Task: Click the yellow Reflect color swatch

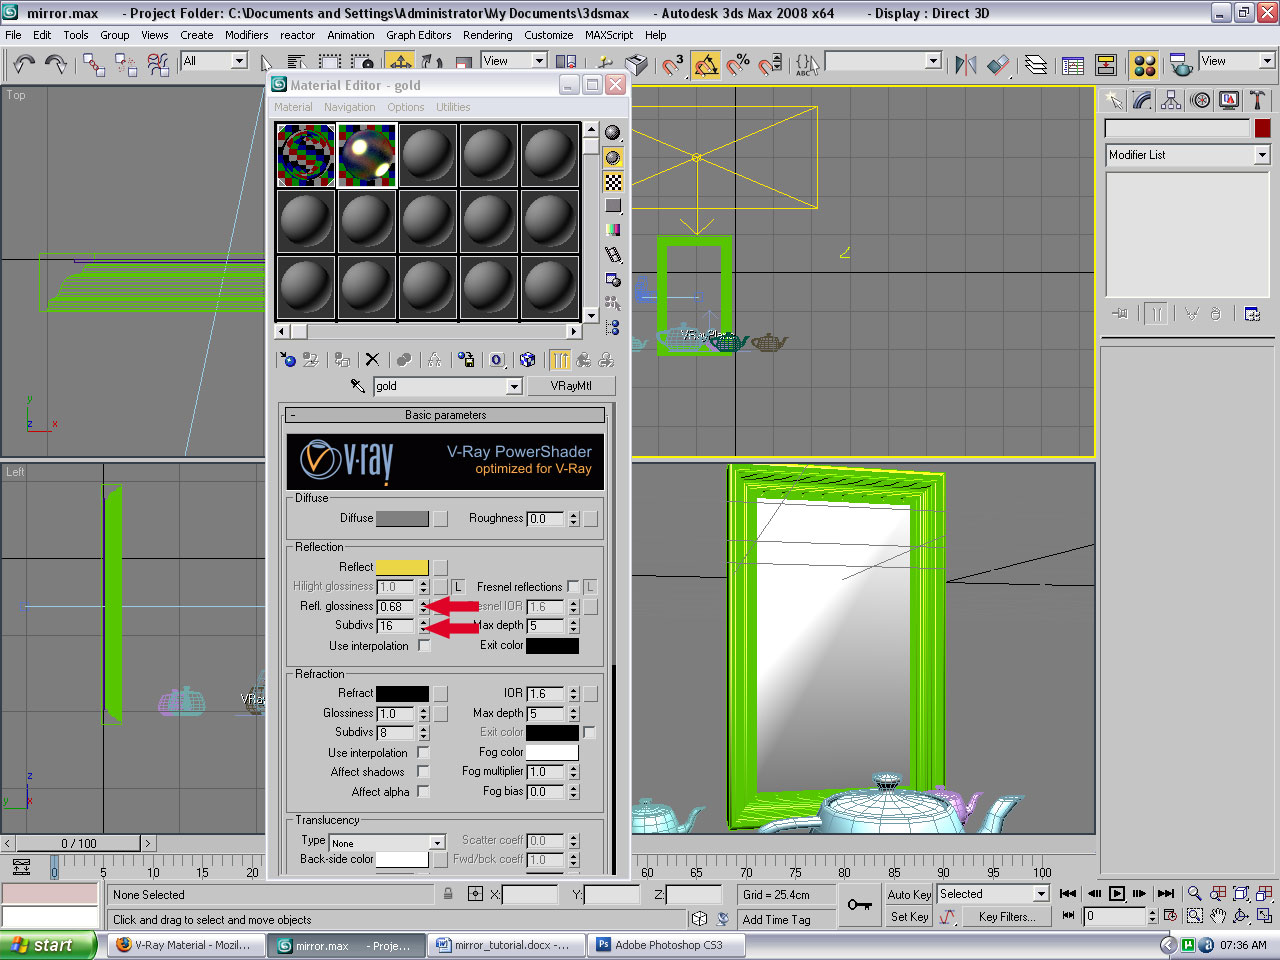Action: pos(402,567)
